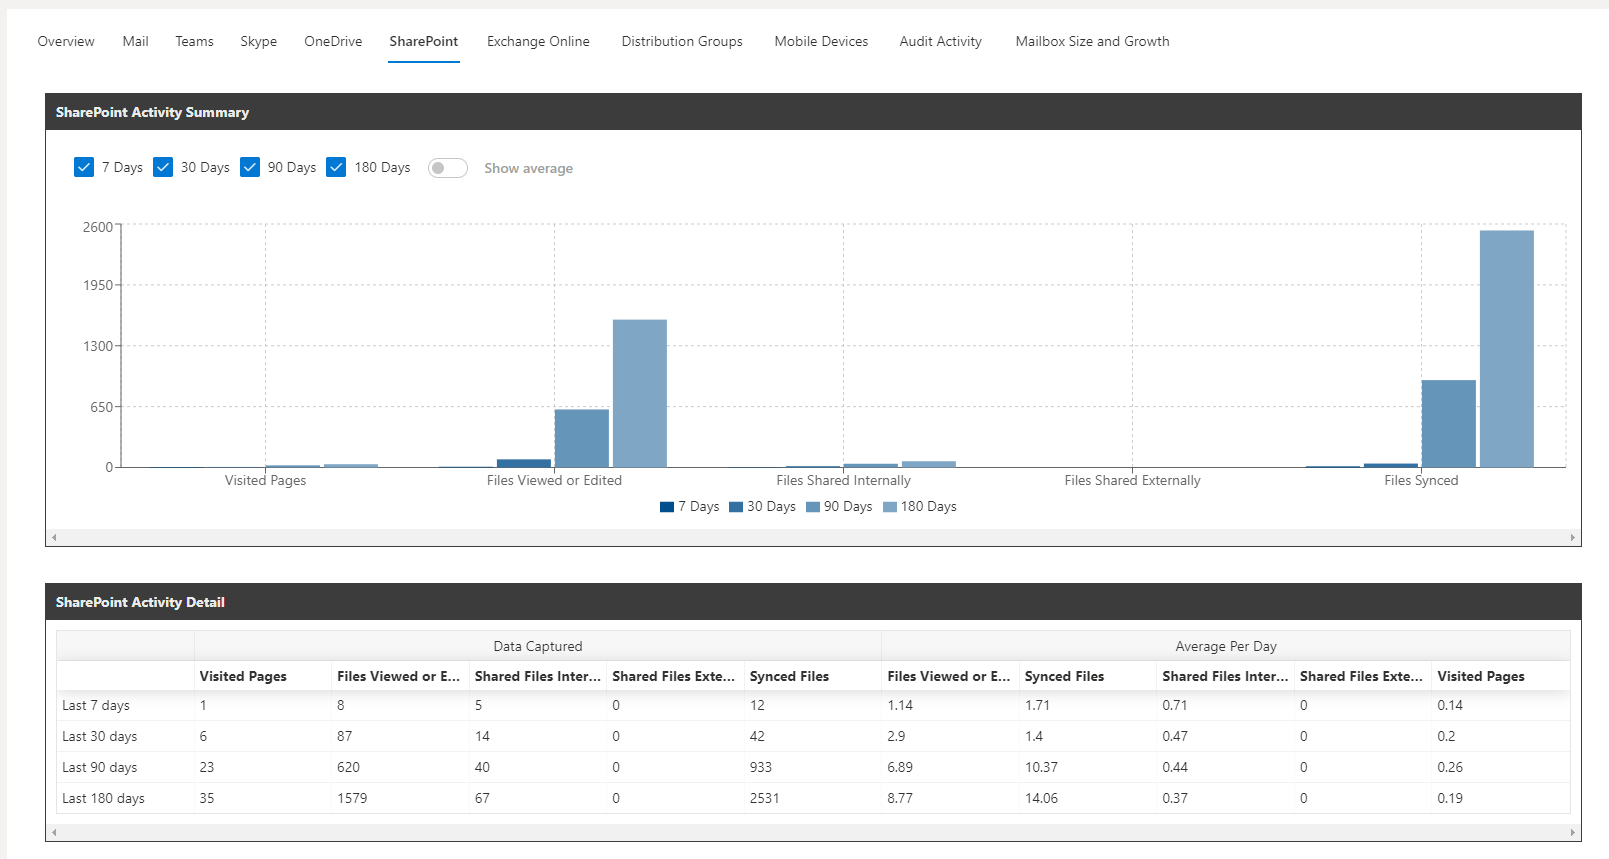Click detail table scrollbar left arrow
The height and width of the screenshot is (859, 1609).
pyautogui.click(x=54, y=832)
